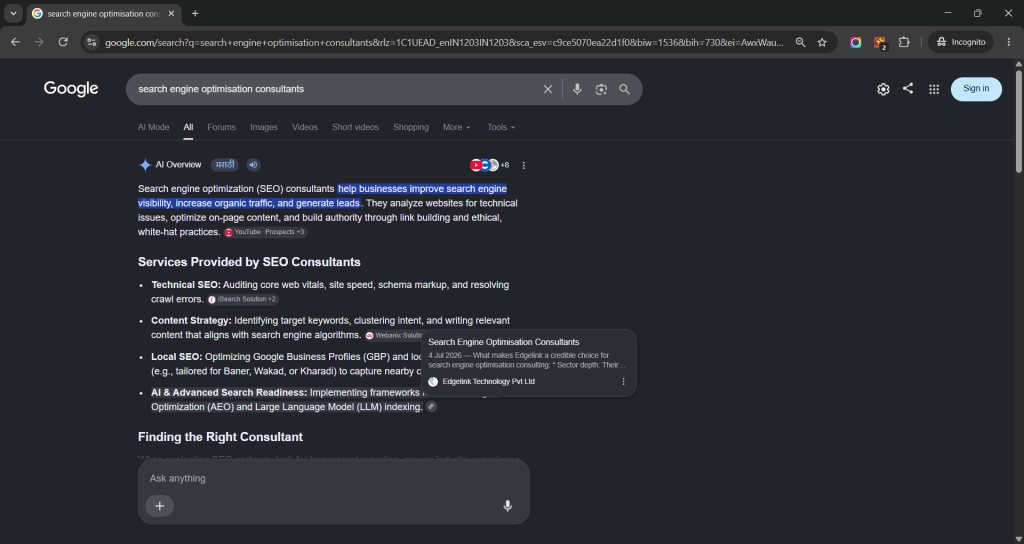
Task: Sign in to Google account
Action: click(x=976, y=89)
